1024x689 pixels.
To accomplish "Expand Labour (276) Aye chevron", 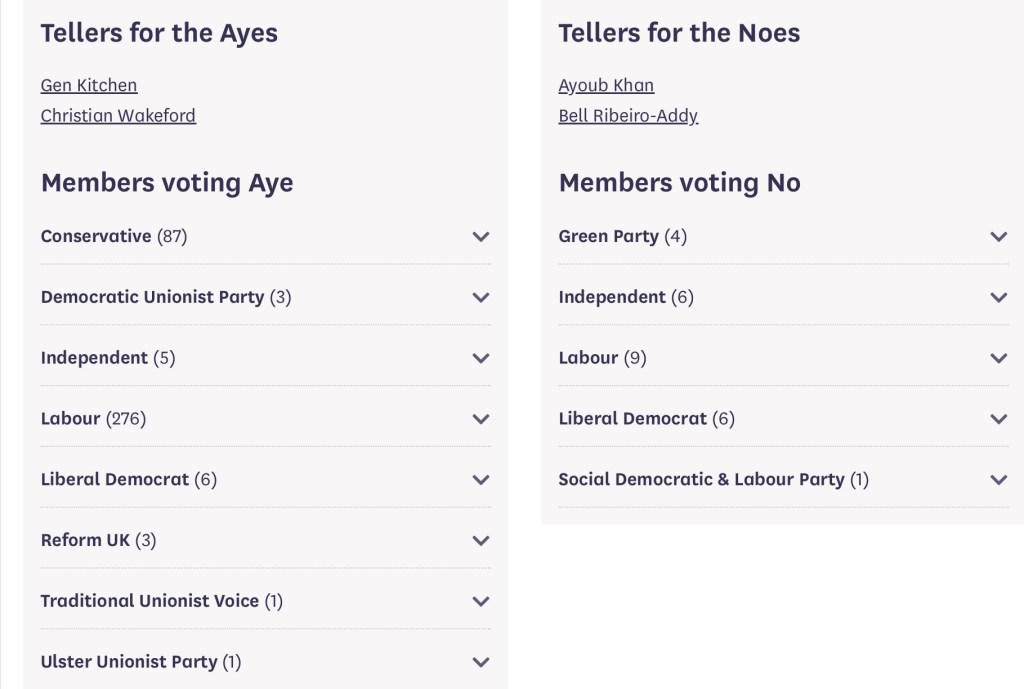I will [x=481, y=419].
